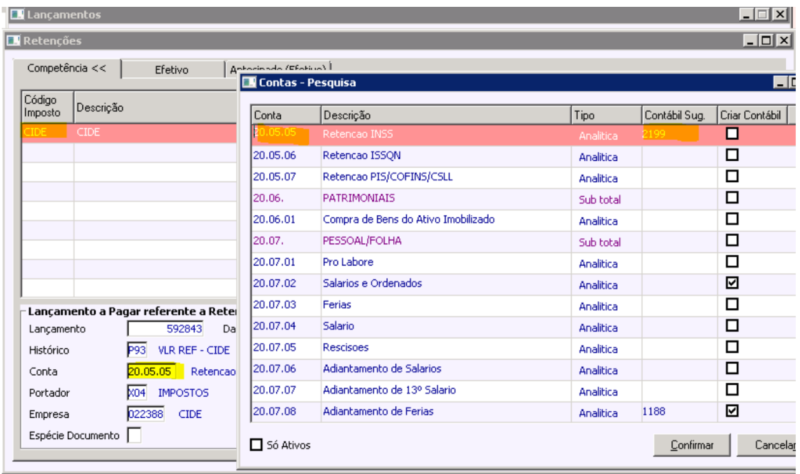This screenshot has height=474, width=800.
Task: Sort by the Contábil Sug. column header
Action: click(x=679, y=115)
